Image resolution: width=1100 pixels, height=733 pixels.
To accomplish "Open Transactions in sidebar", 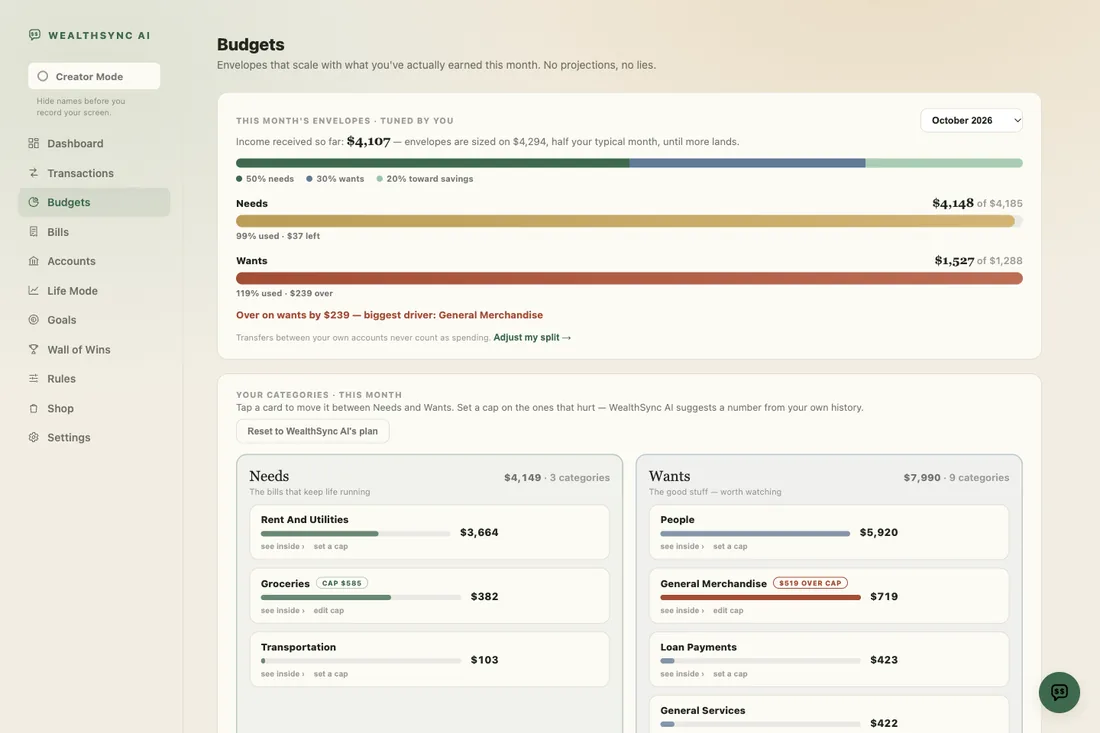I will 94,173.
